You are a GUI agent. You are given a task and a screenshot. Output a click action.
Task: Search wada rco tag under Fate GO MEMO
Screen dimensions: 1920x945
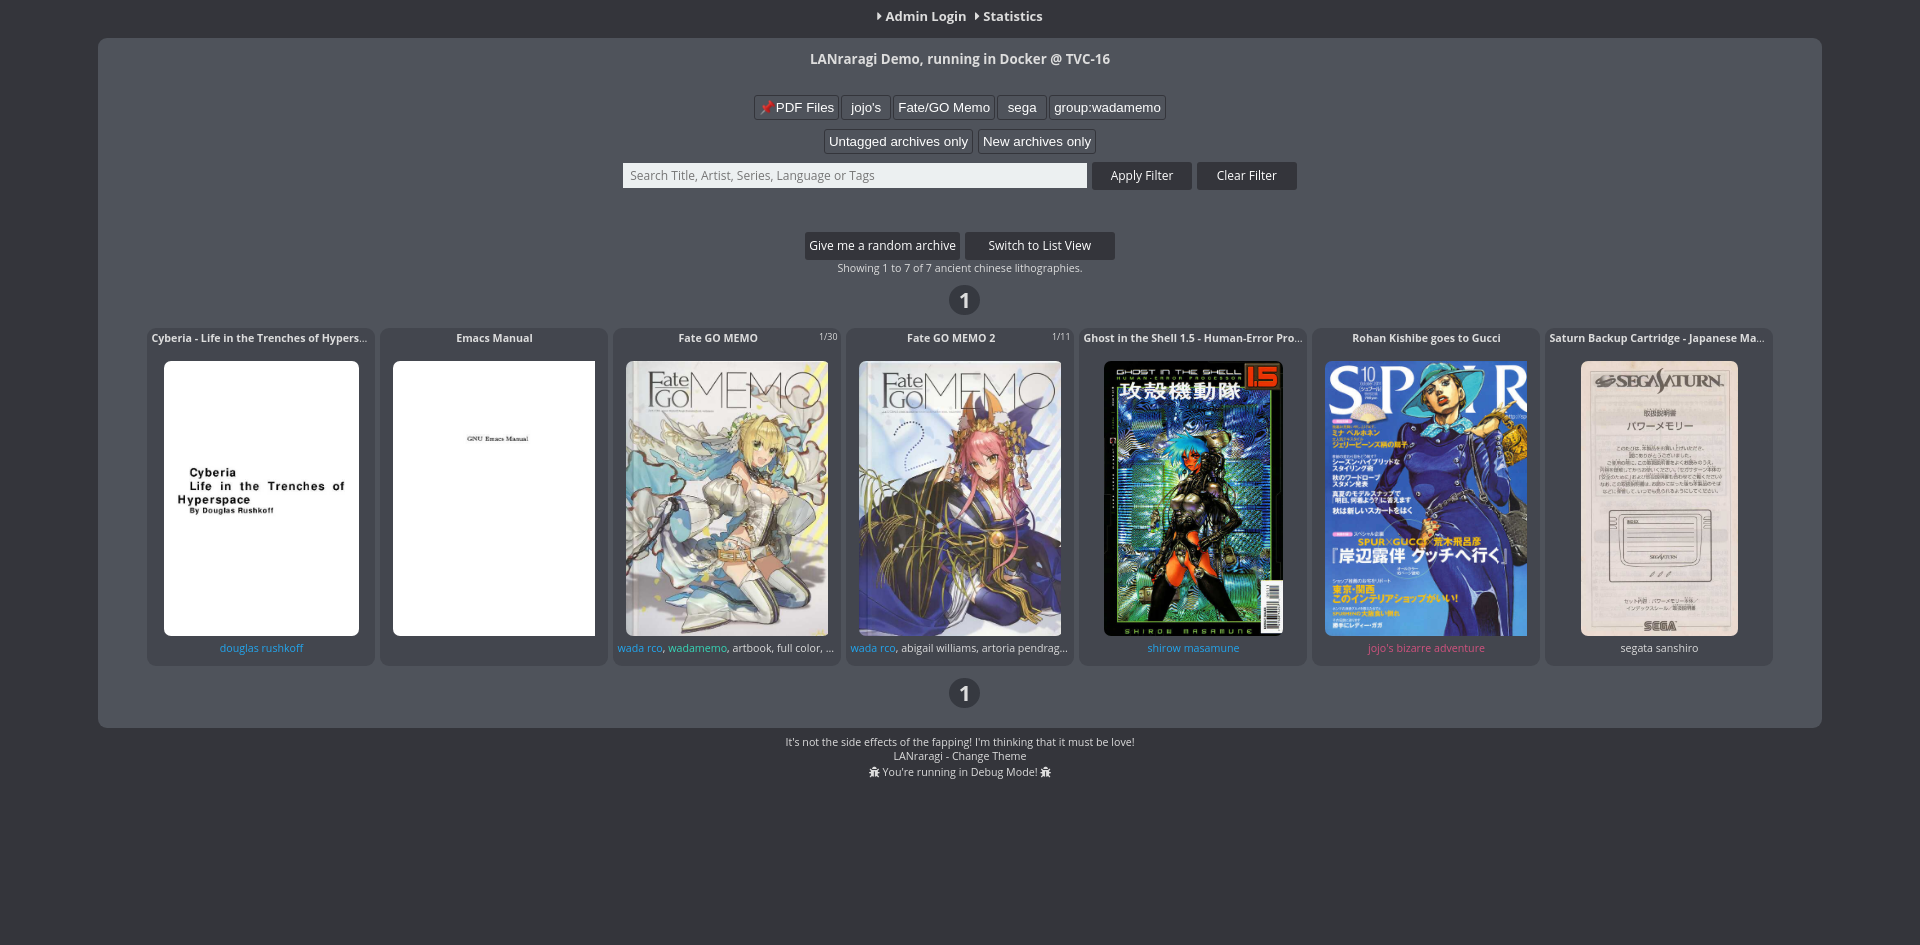(x=640, y=648)
